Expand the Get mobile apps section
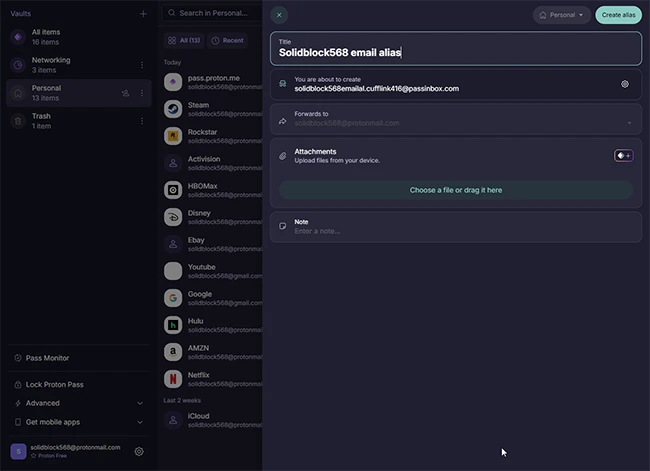Screen dimensions: 650x471 pyautogui.click(x=139, y=422)
